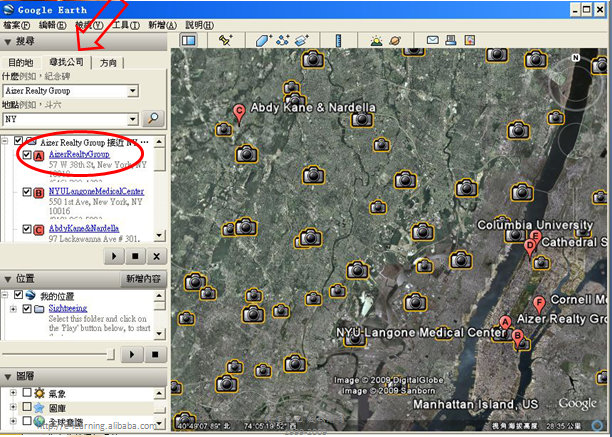Image resolution: width=612 pixels, height=437 pixels.
Task: Toggle Aizer Realty Group search folder checkbox
Action: coord(18,140)
